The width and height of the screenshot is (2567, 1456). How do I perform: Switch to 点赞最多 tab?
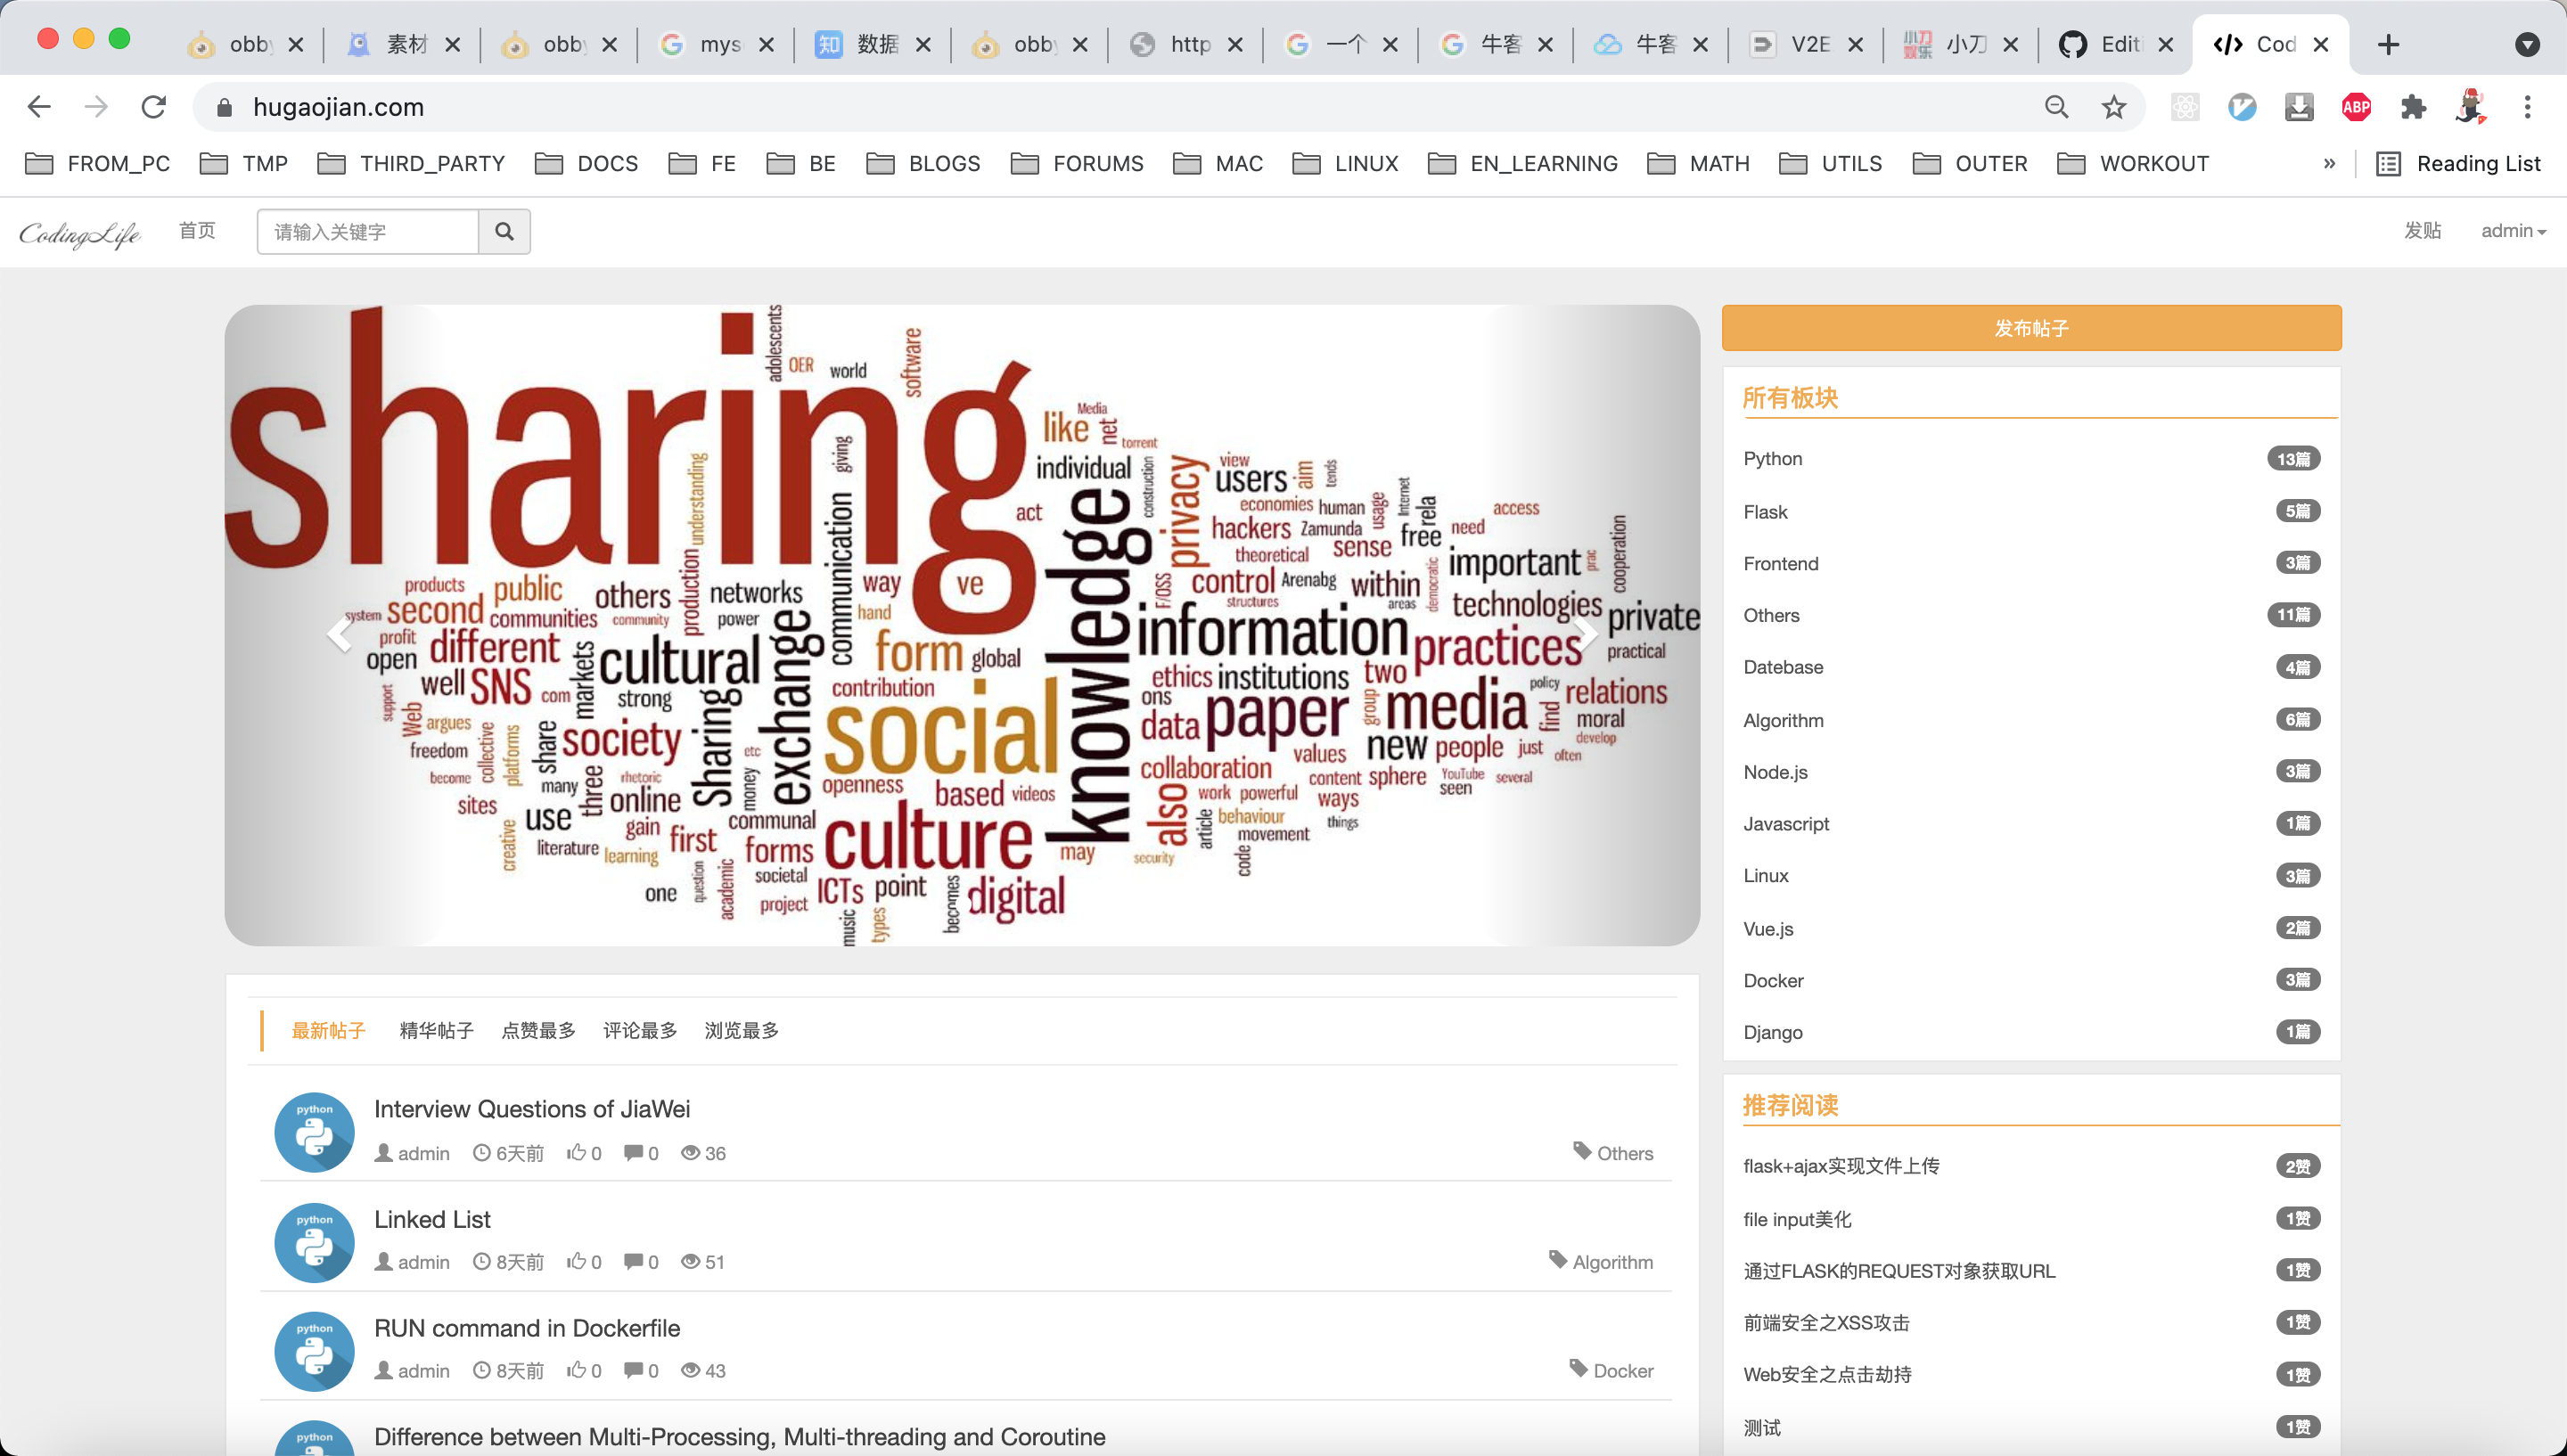point(538,1030)
